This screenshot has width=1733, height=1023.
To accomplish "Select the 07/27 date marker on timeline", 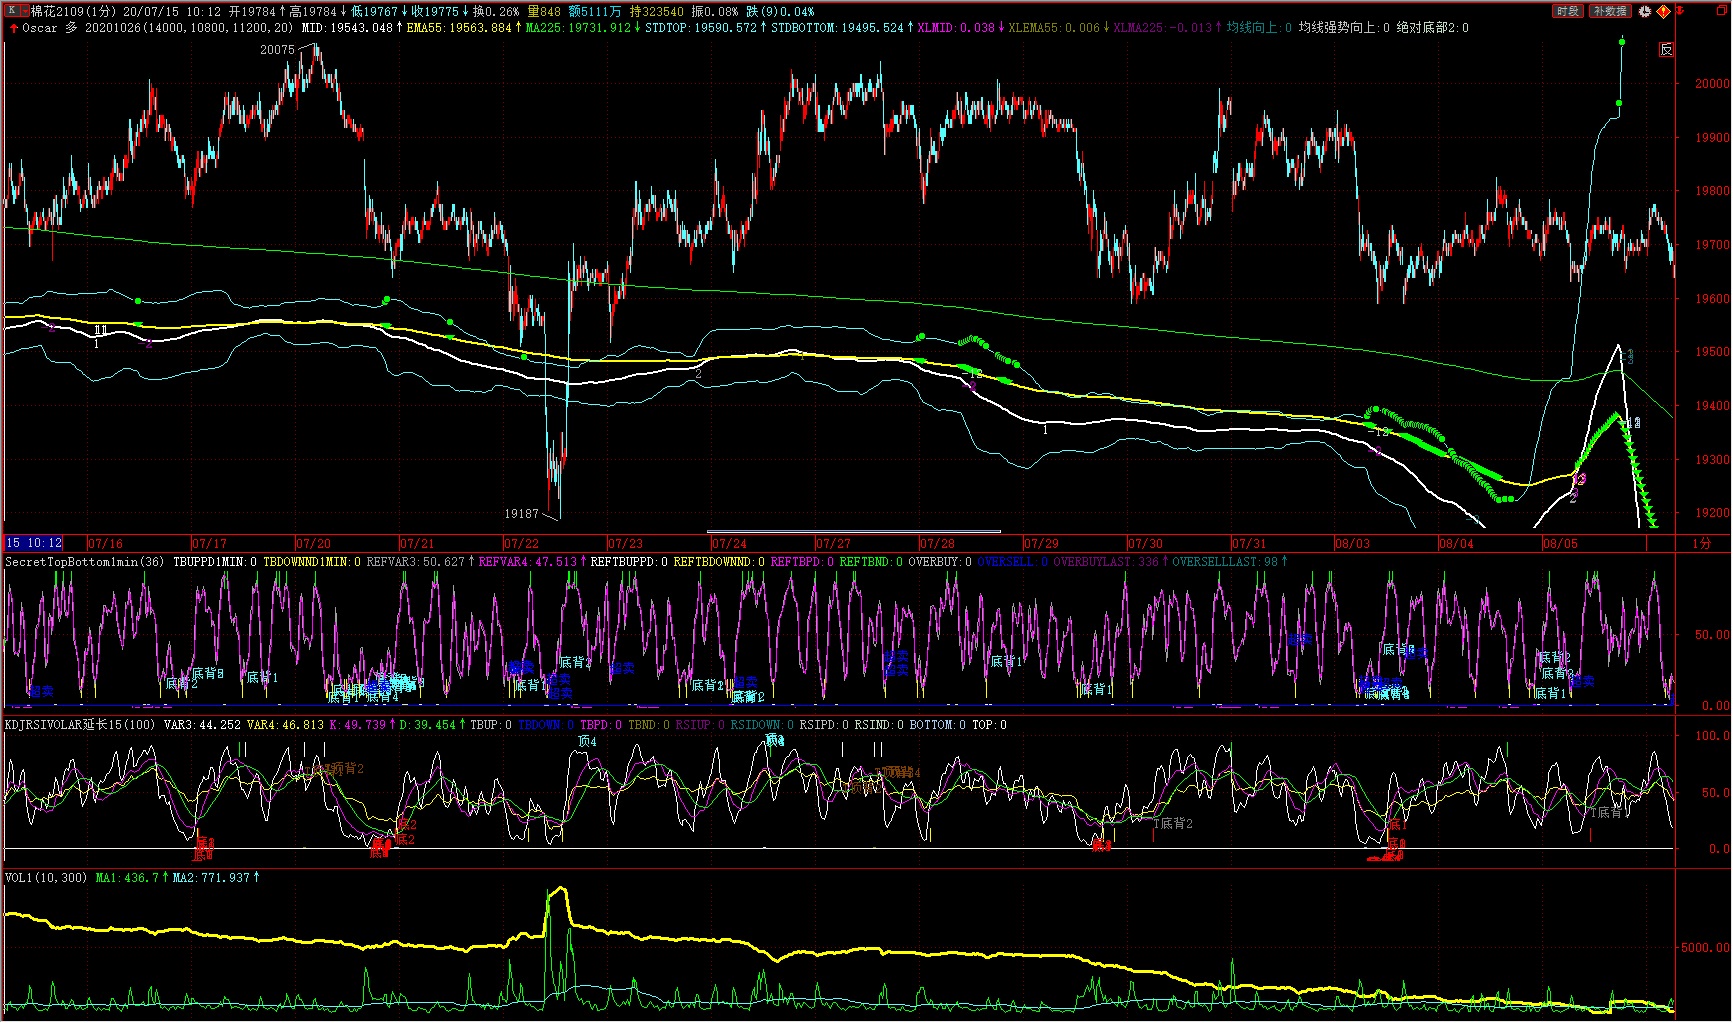I will click(x=833, y=544).
